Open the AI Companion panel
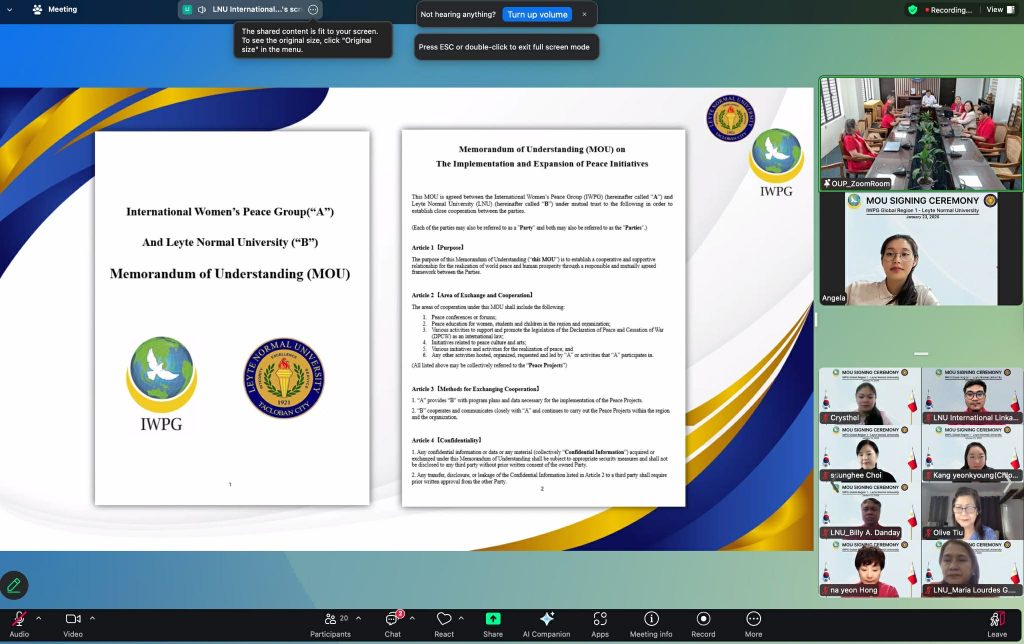This screenshot has width=1024, height=644. click(x=547, y=624)
